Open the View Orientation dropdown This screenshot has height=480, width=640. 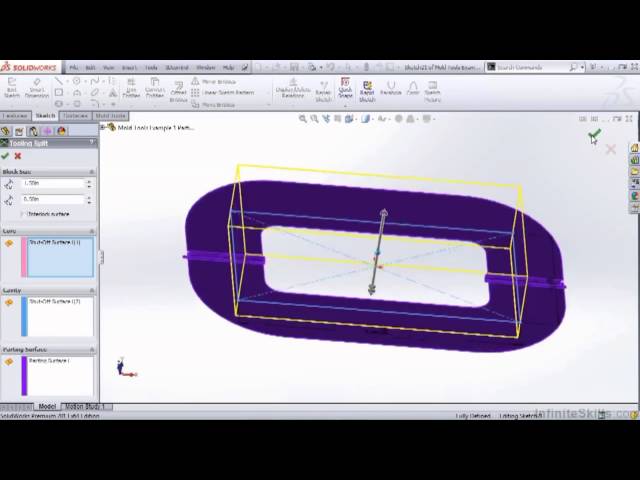(x=356, y=119)
